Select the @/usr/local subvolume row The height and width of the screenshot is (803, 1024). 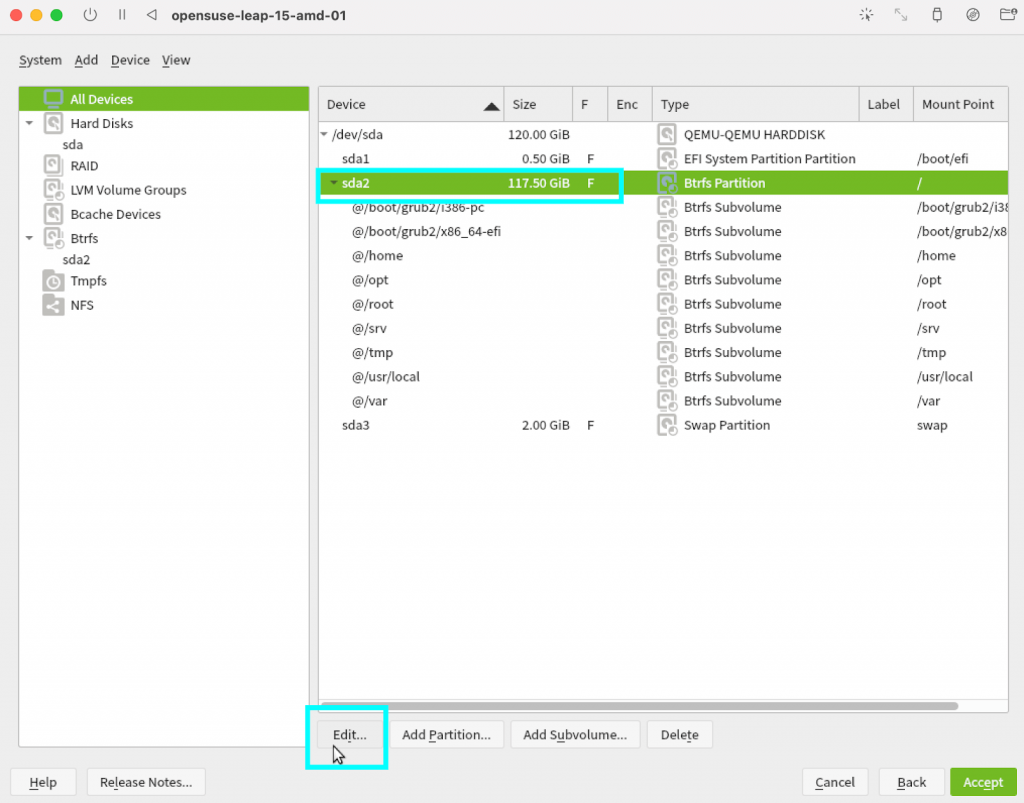coord(664,377)
